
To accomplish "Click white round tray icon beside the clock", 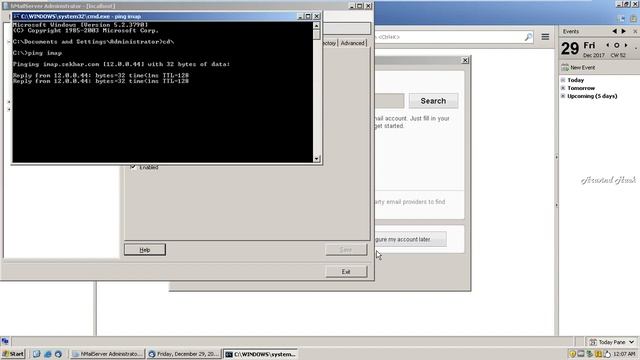I will [x=607, y=354].
